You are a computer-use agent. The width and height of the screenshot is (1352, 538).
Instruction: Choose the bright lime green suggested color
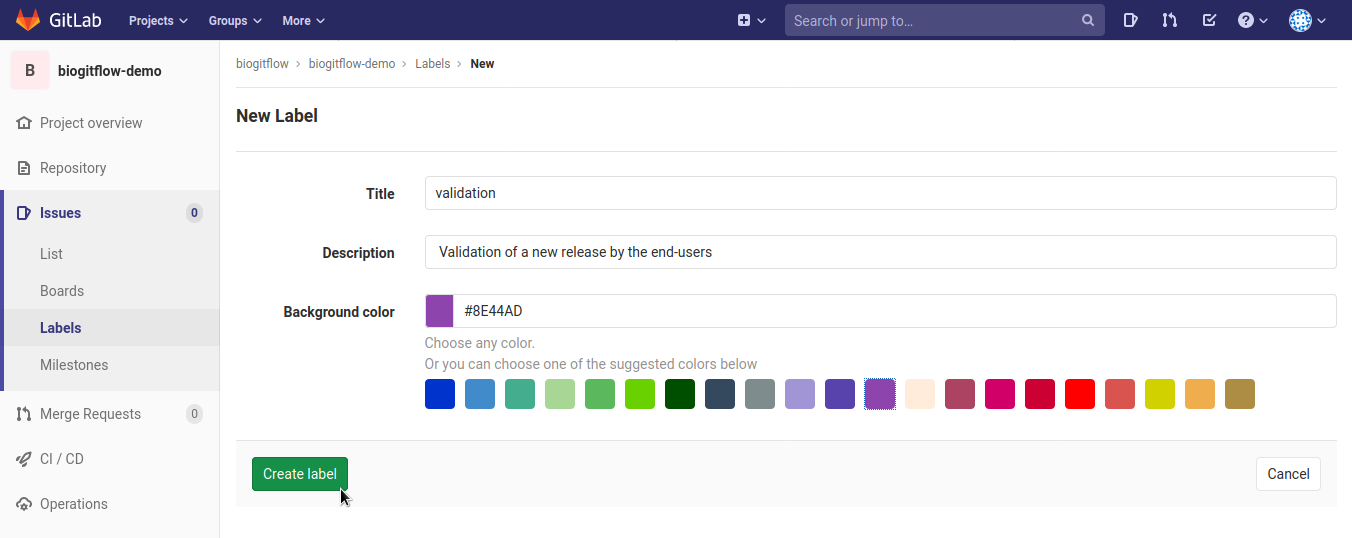coord(640,394)
